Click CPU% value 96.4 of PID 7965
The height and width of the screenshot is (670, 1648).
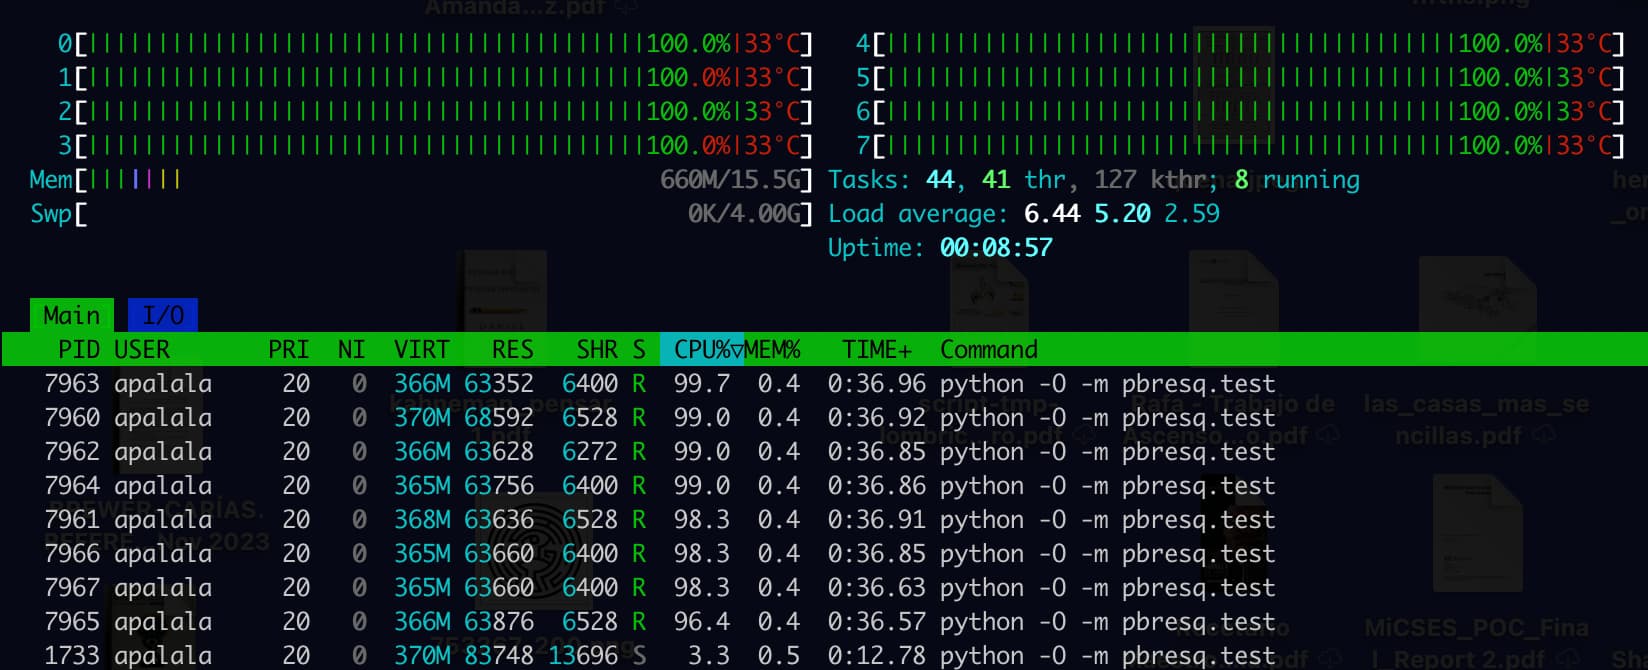pos(702,621)
